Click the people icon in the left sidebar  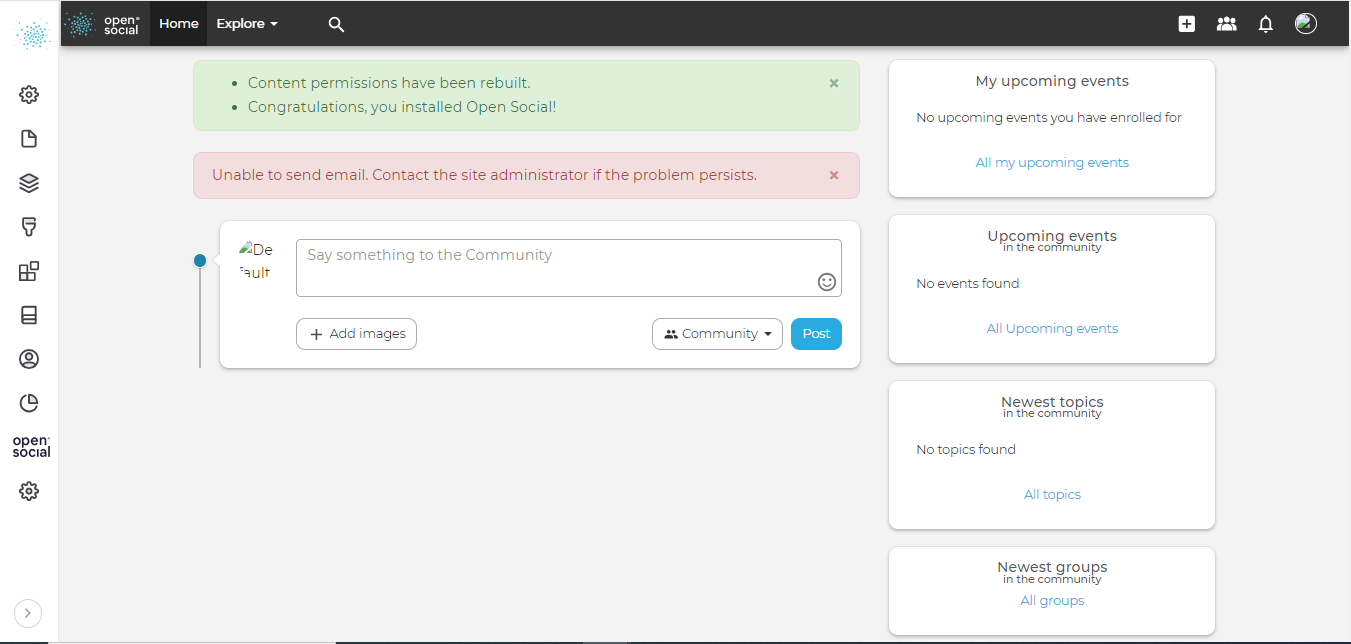tap(29, 358)
